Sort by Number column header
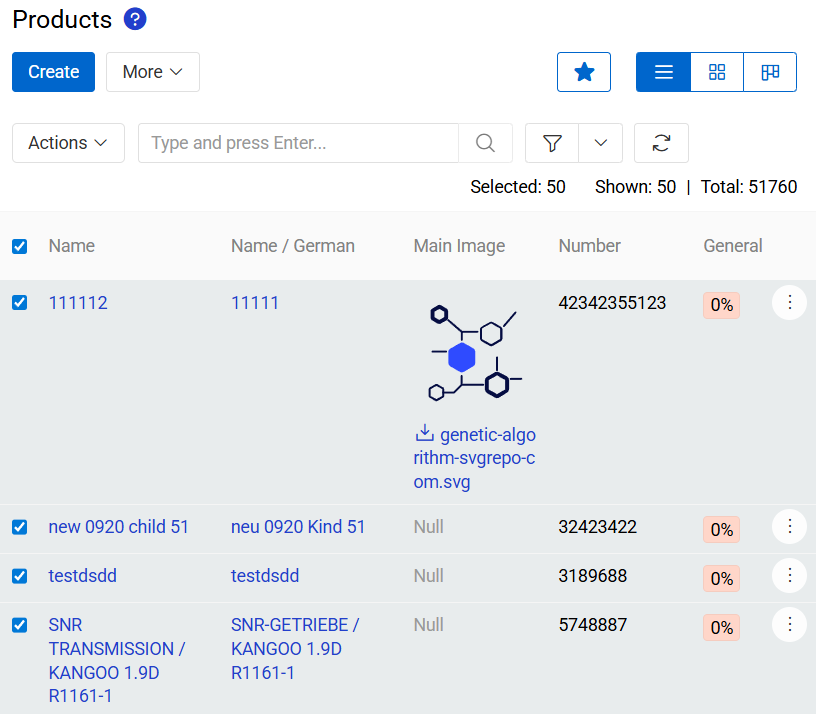The width and height of the screenshot is (816, 714). tap(589, 246)
